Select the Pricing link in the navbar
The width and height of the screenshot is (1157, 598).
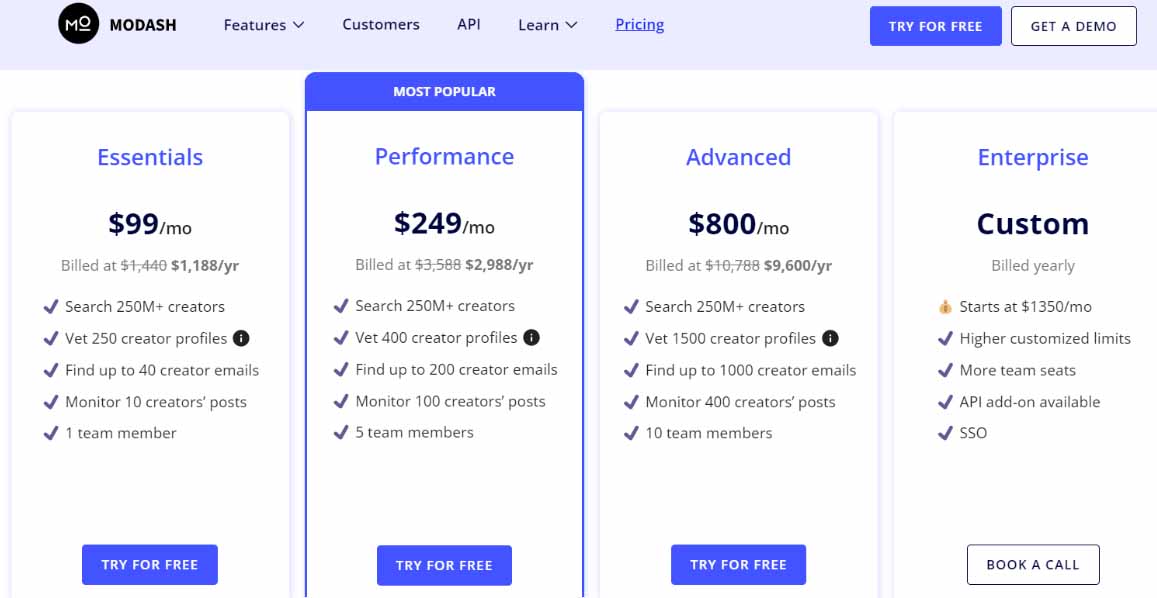tap(639, 24)
